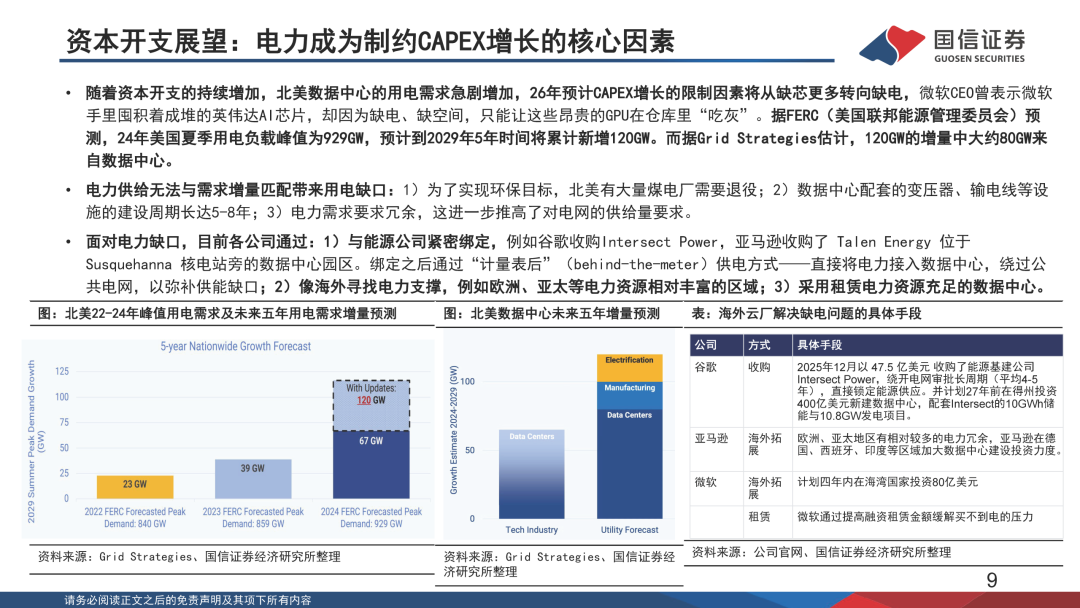Click the 39 GW light blue bar
The image size is (1080, 608).
[x=253, y=479]
